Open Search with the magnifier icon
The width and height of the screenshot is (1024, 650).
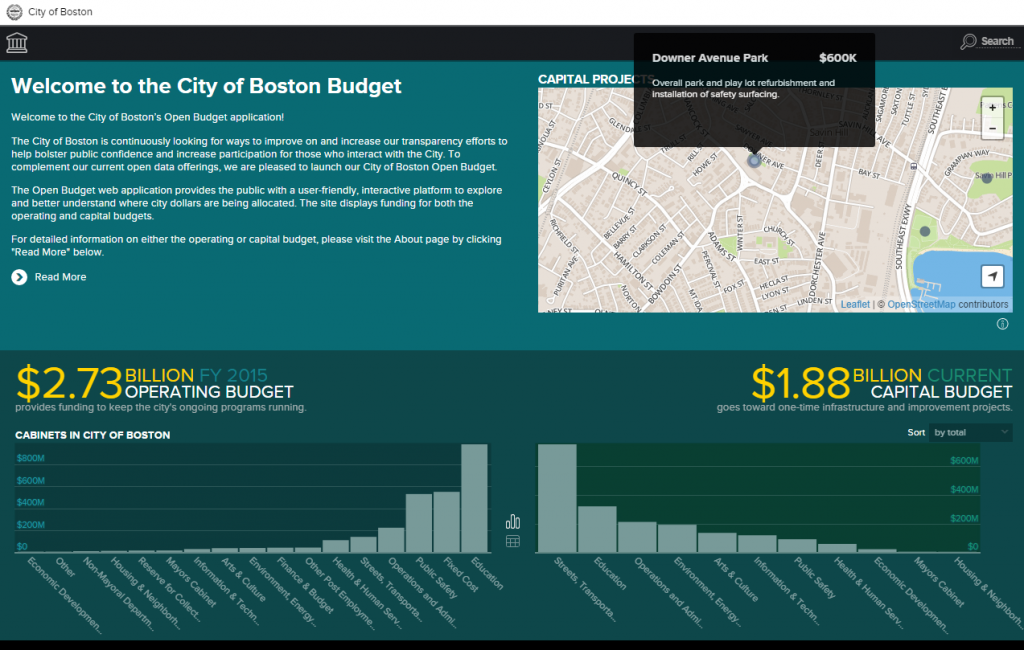tap(968, 41)
